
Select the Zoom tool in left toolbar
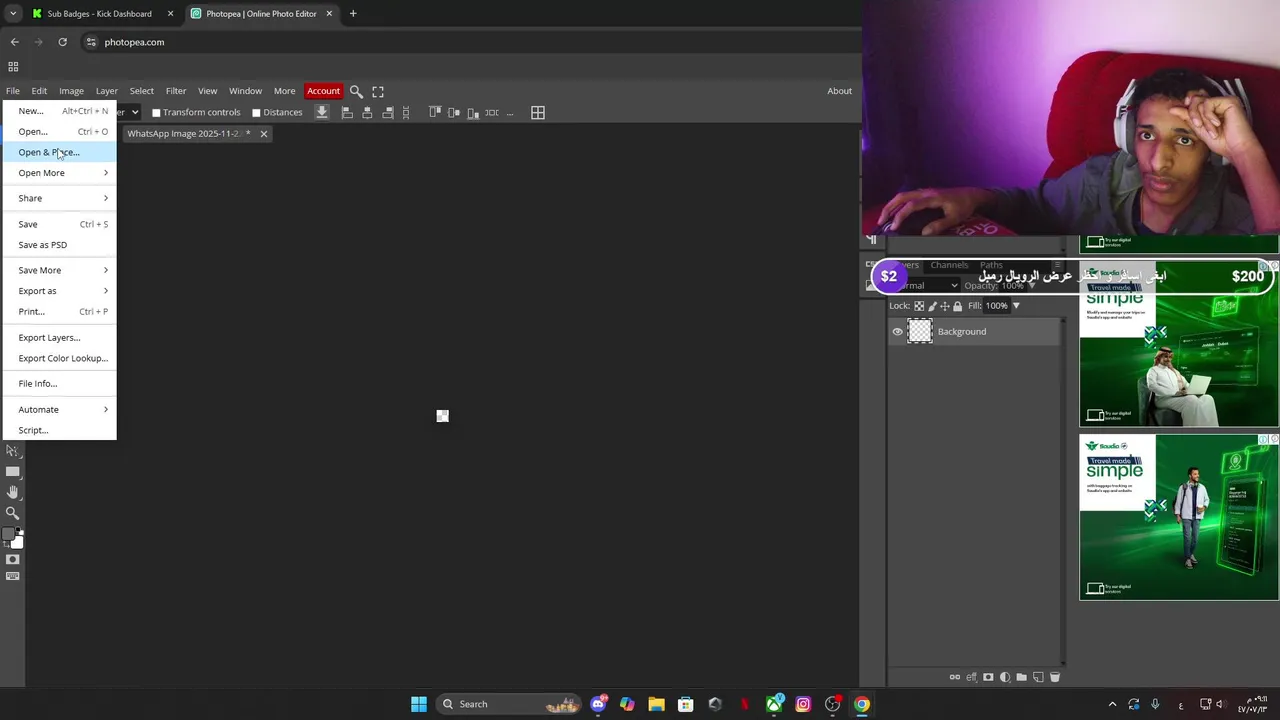(x=12, y=513)
